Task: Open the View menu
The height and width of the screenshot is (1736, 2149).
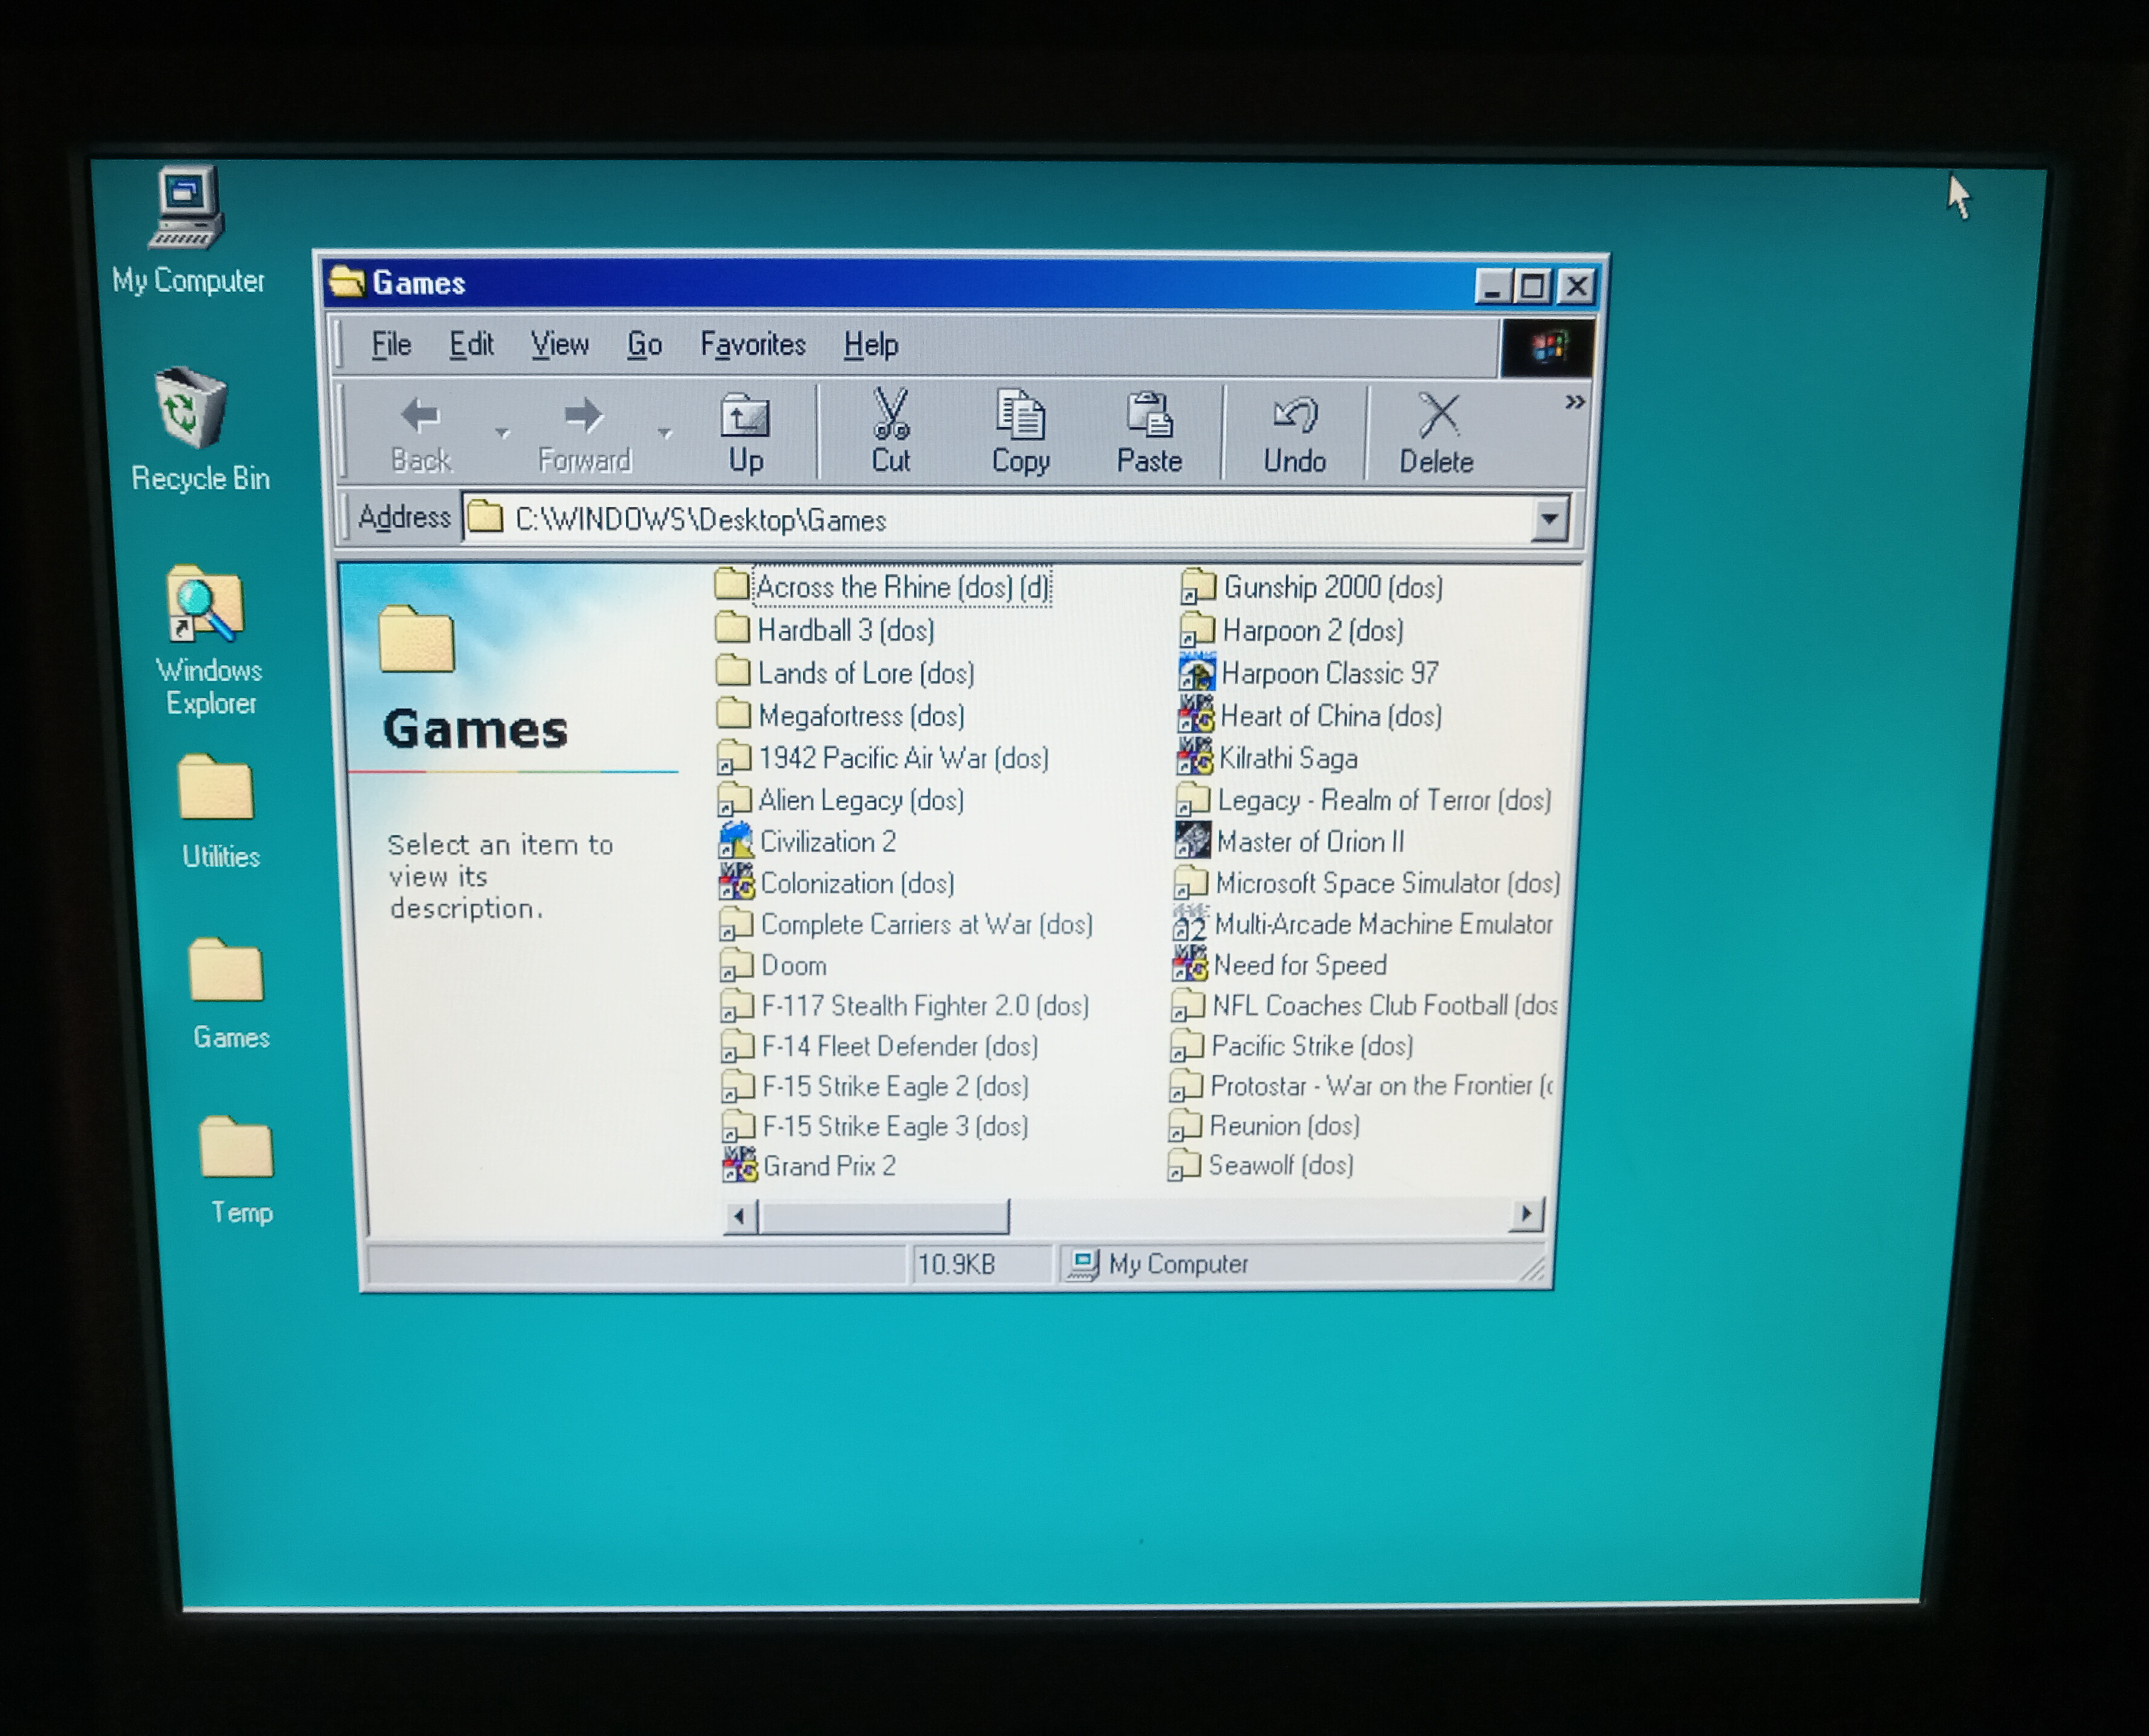Action: click(559, 345)
